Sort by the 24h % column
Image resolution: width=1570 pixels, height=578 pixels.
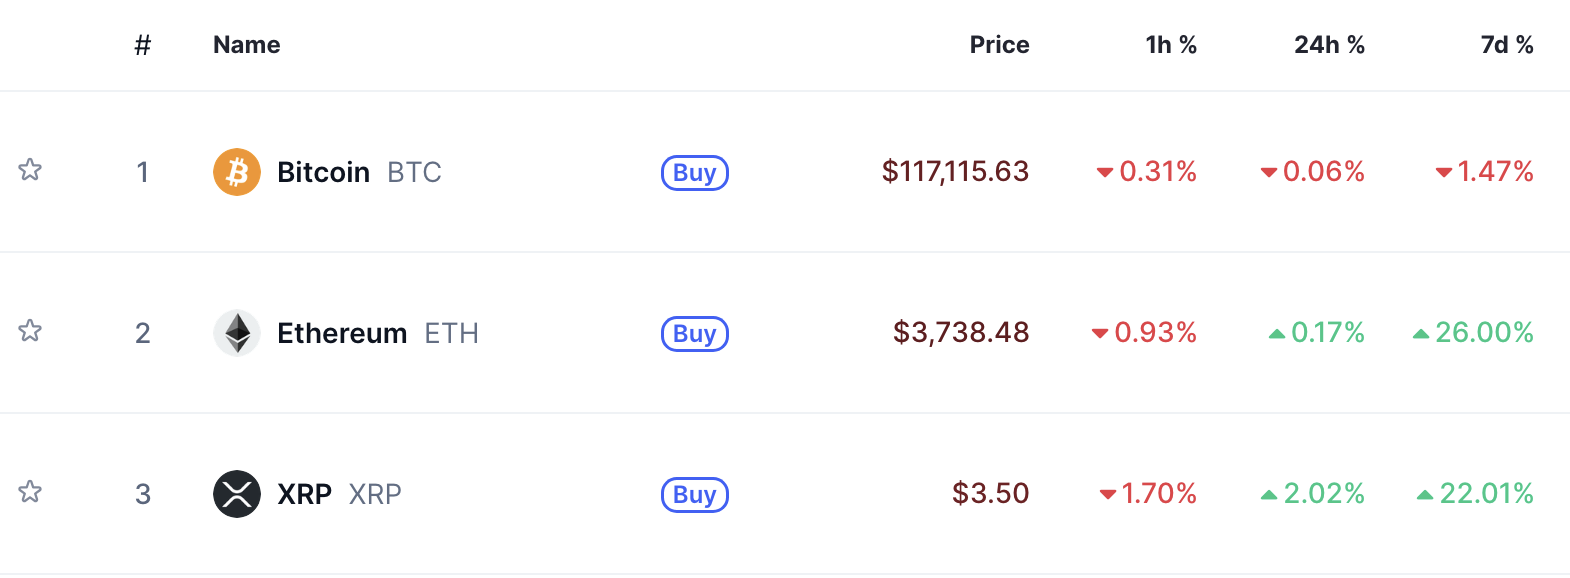[x=1329, y=45]
